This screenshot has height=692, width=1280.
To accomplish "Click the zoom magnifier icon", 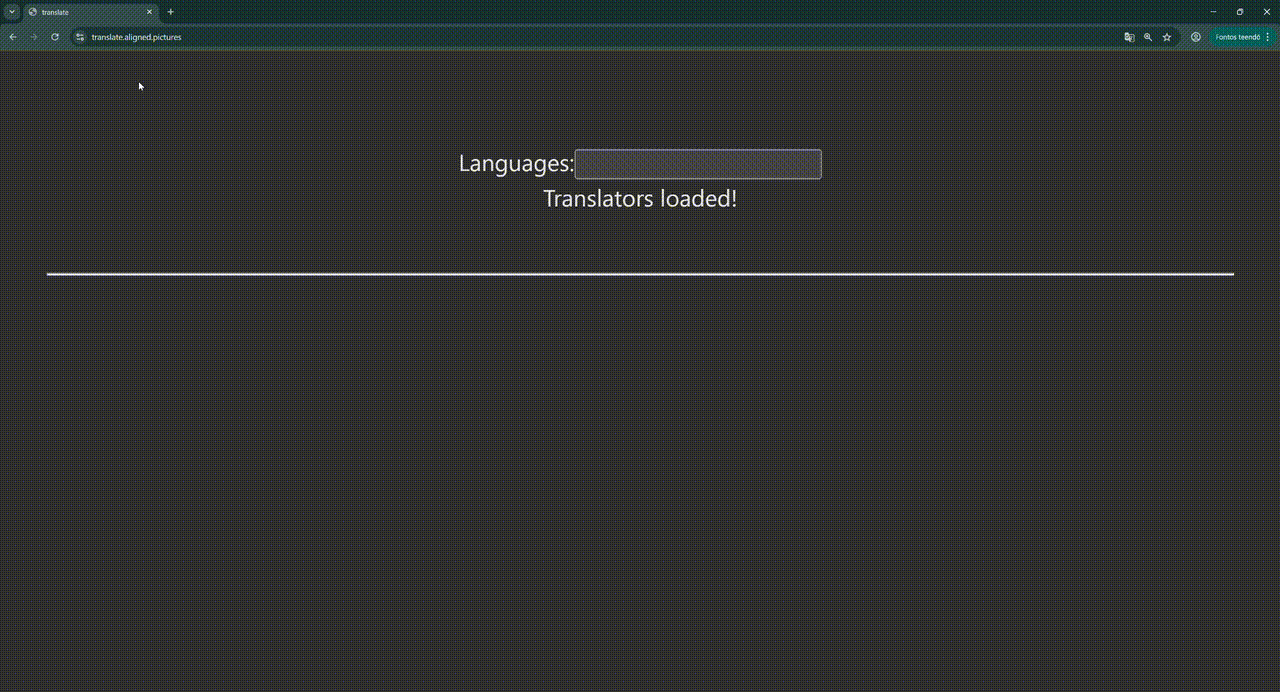I will (1148, 37).
